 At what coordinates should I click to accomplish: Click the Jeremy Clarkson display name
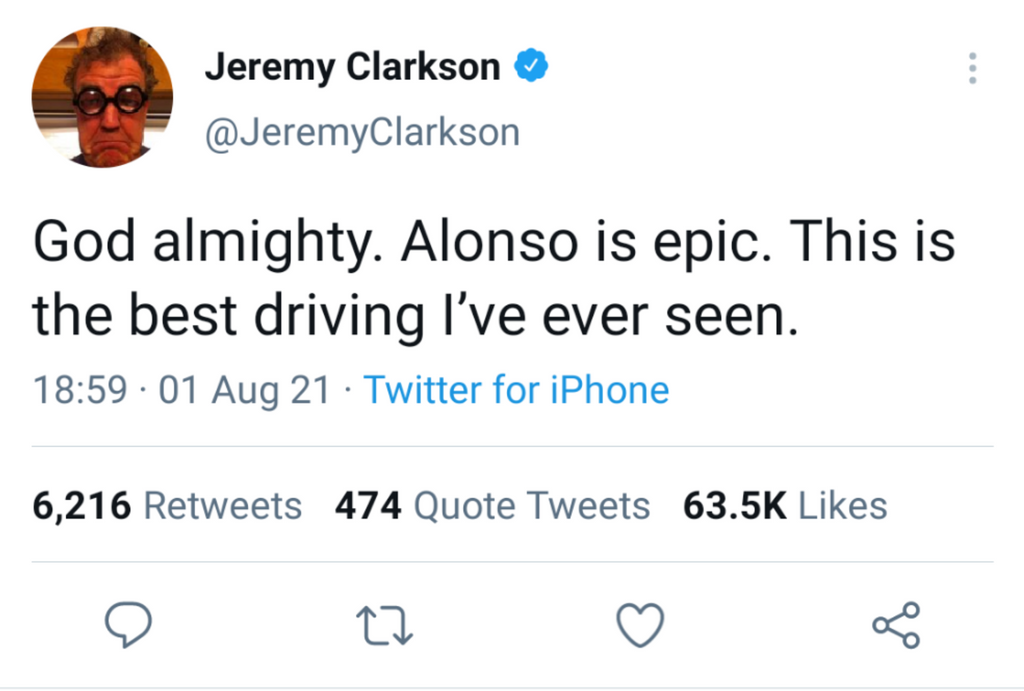pos(352,67)
